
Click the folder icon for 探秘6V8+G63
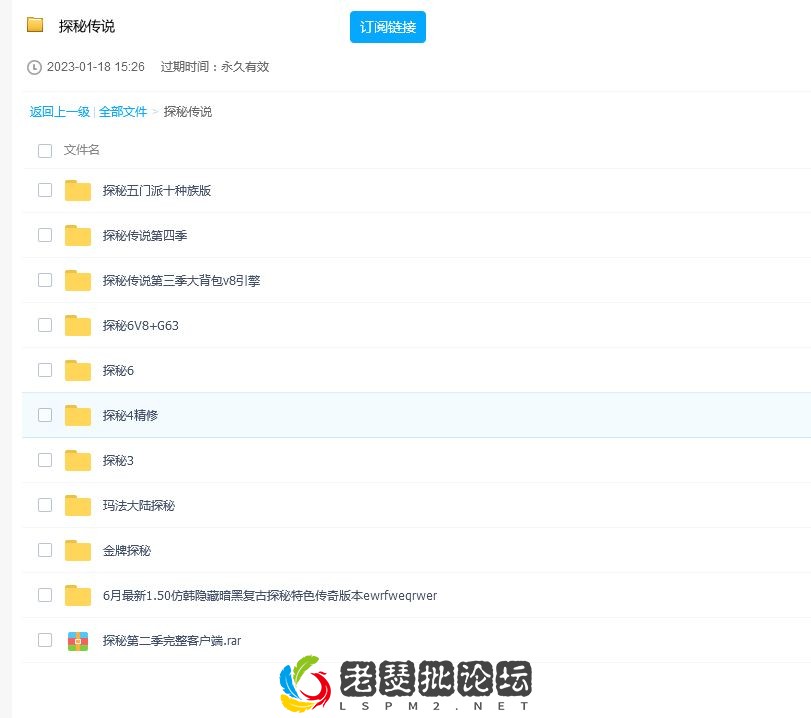(78, 326)
